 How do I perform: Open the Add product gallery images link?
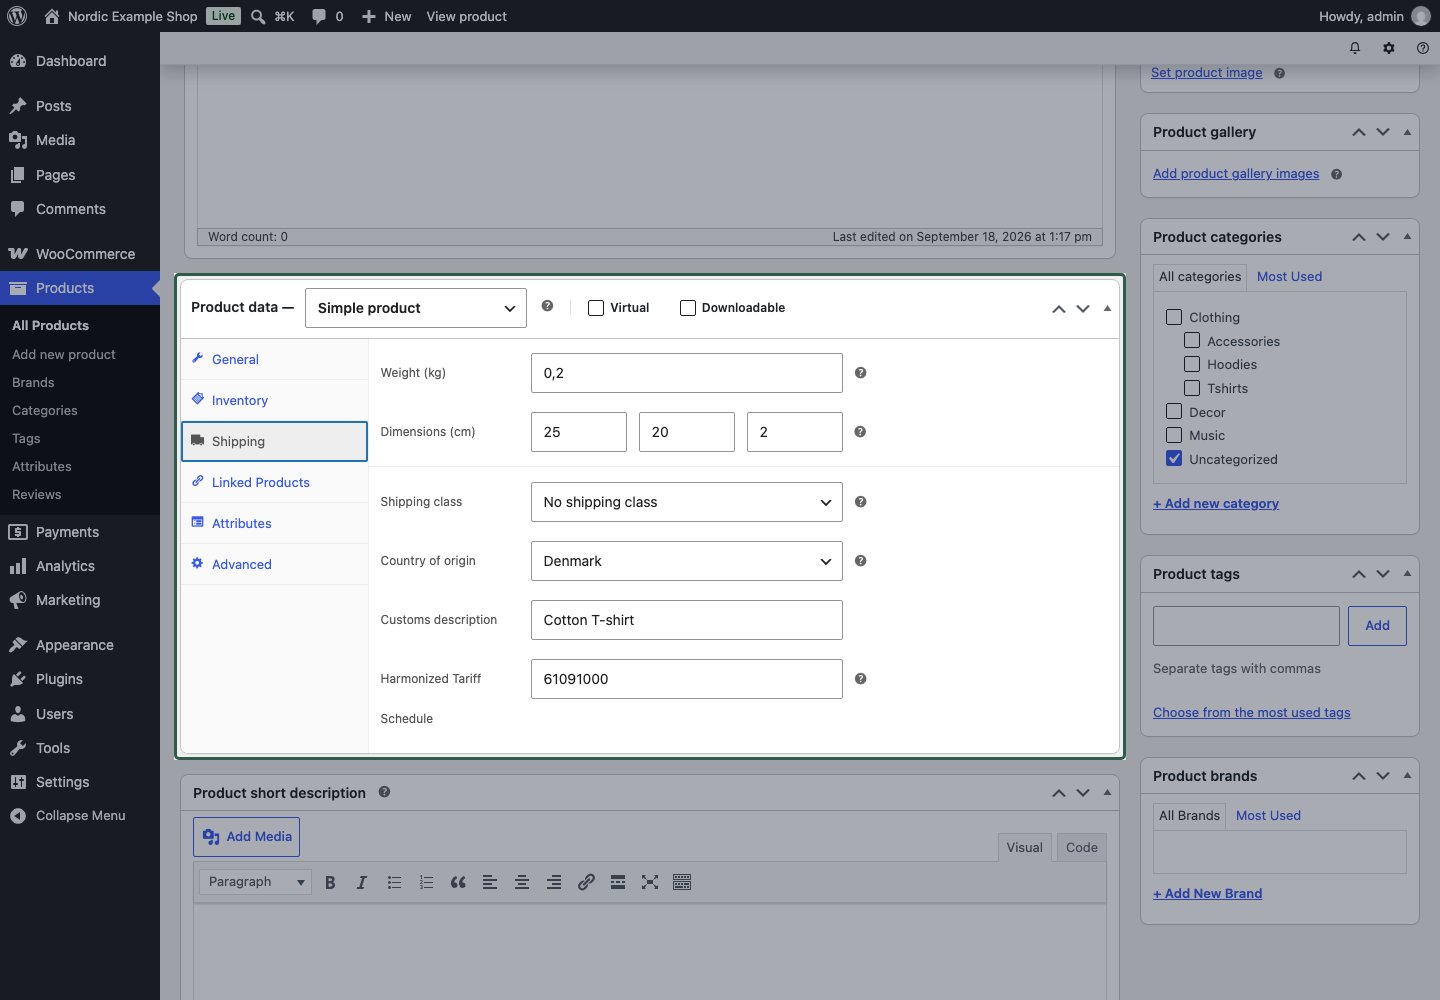[x=1236, y=174]
